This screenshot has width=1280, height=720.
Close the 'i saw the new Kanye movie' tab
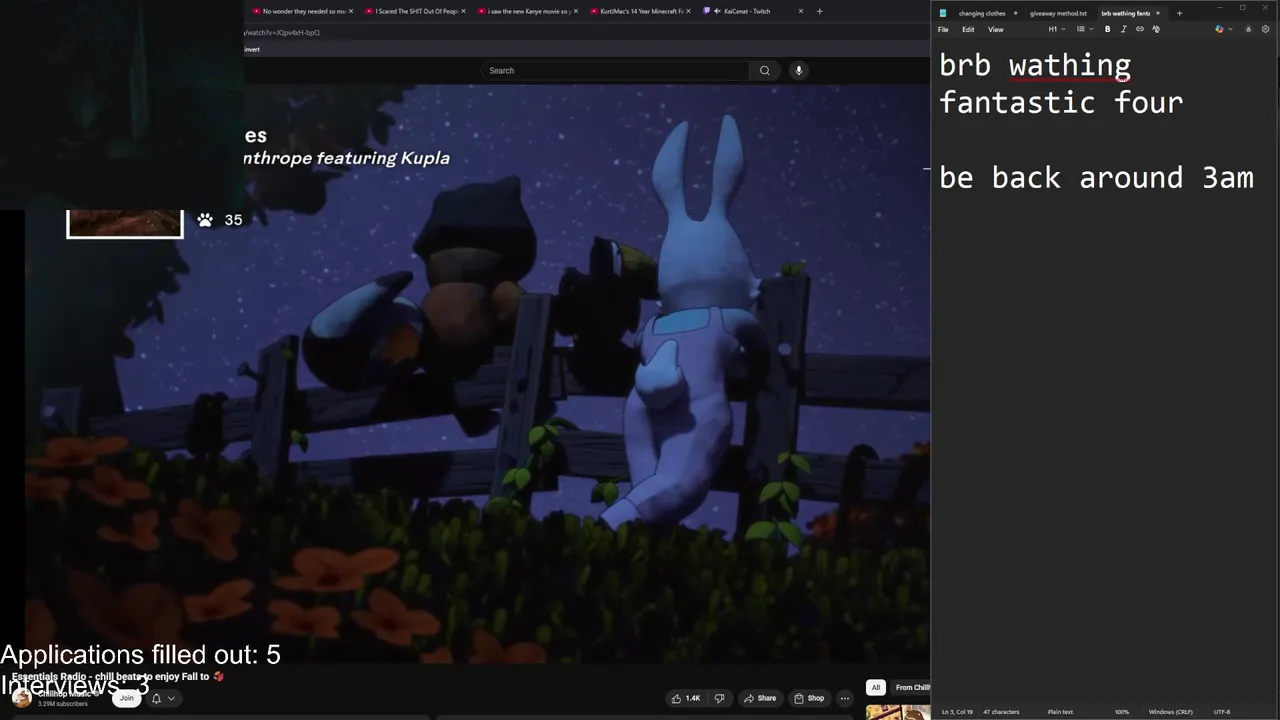575,11
